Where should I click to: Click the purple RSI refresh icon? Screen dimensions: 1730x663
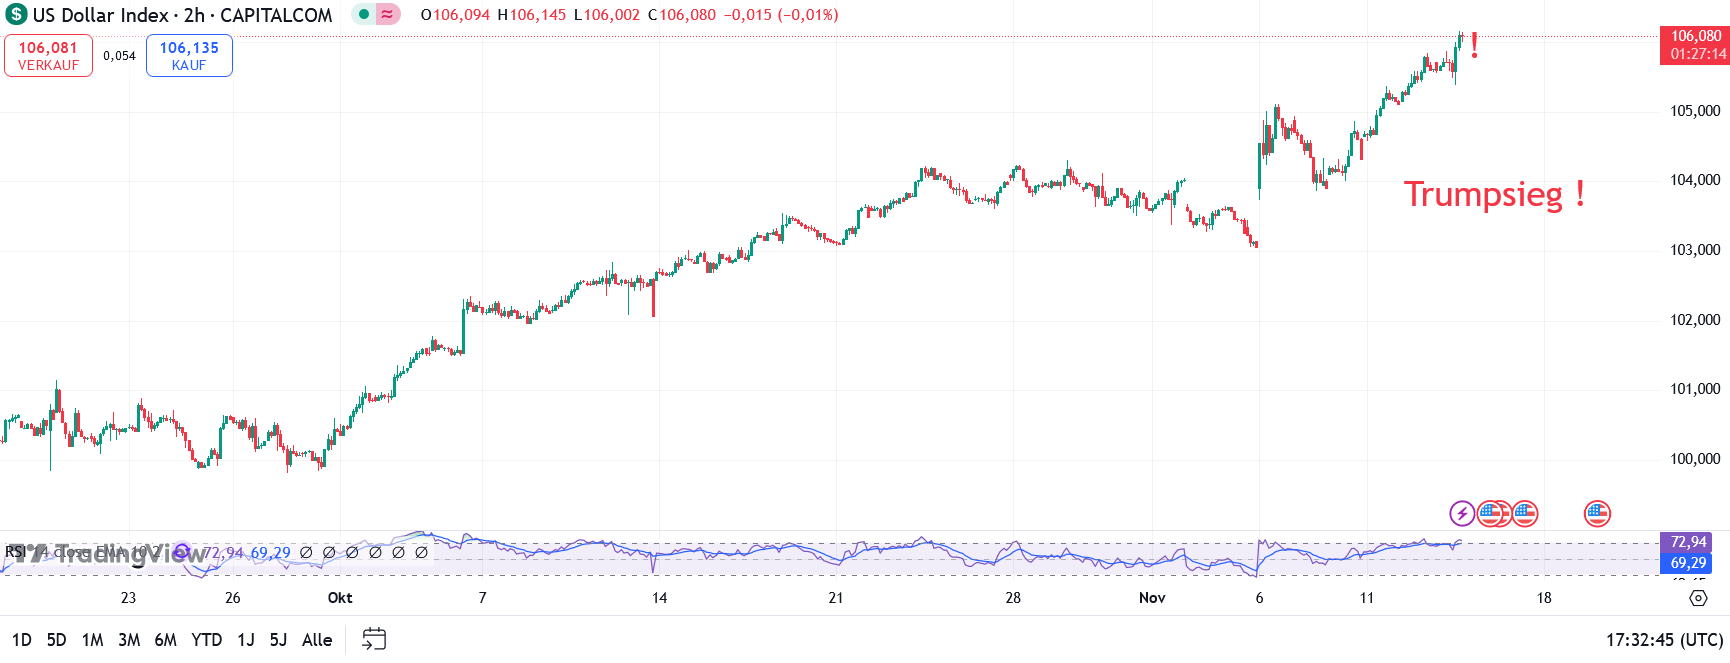(x=181, y=552)
